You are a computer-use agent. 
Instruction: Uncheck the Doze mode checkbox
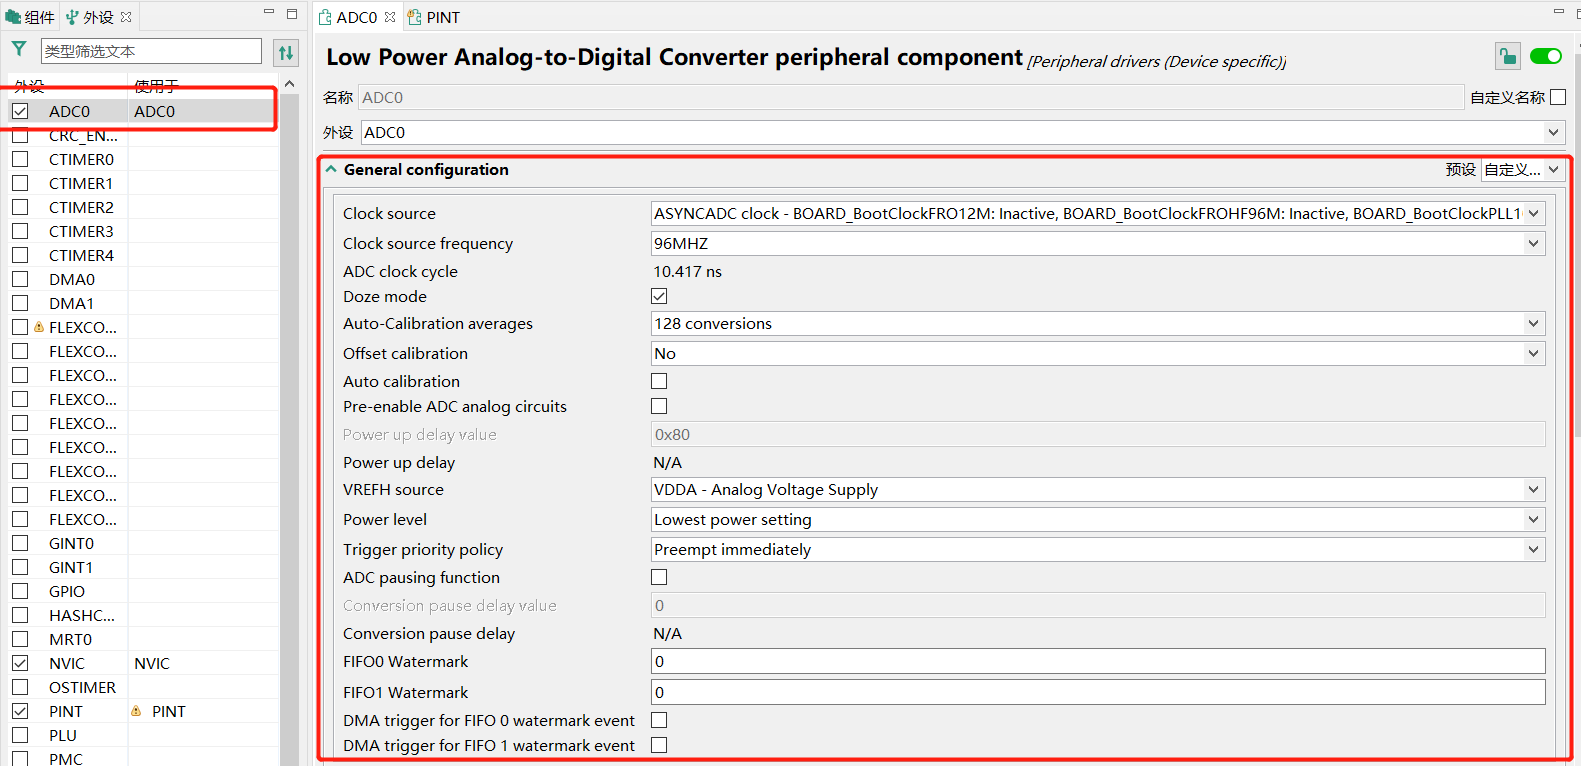click(659, 296)
